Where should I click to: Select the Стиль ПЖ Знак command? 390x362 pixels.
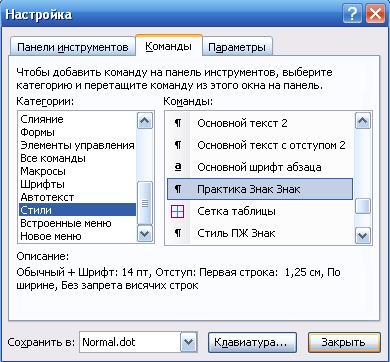[x=260, y=233]
